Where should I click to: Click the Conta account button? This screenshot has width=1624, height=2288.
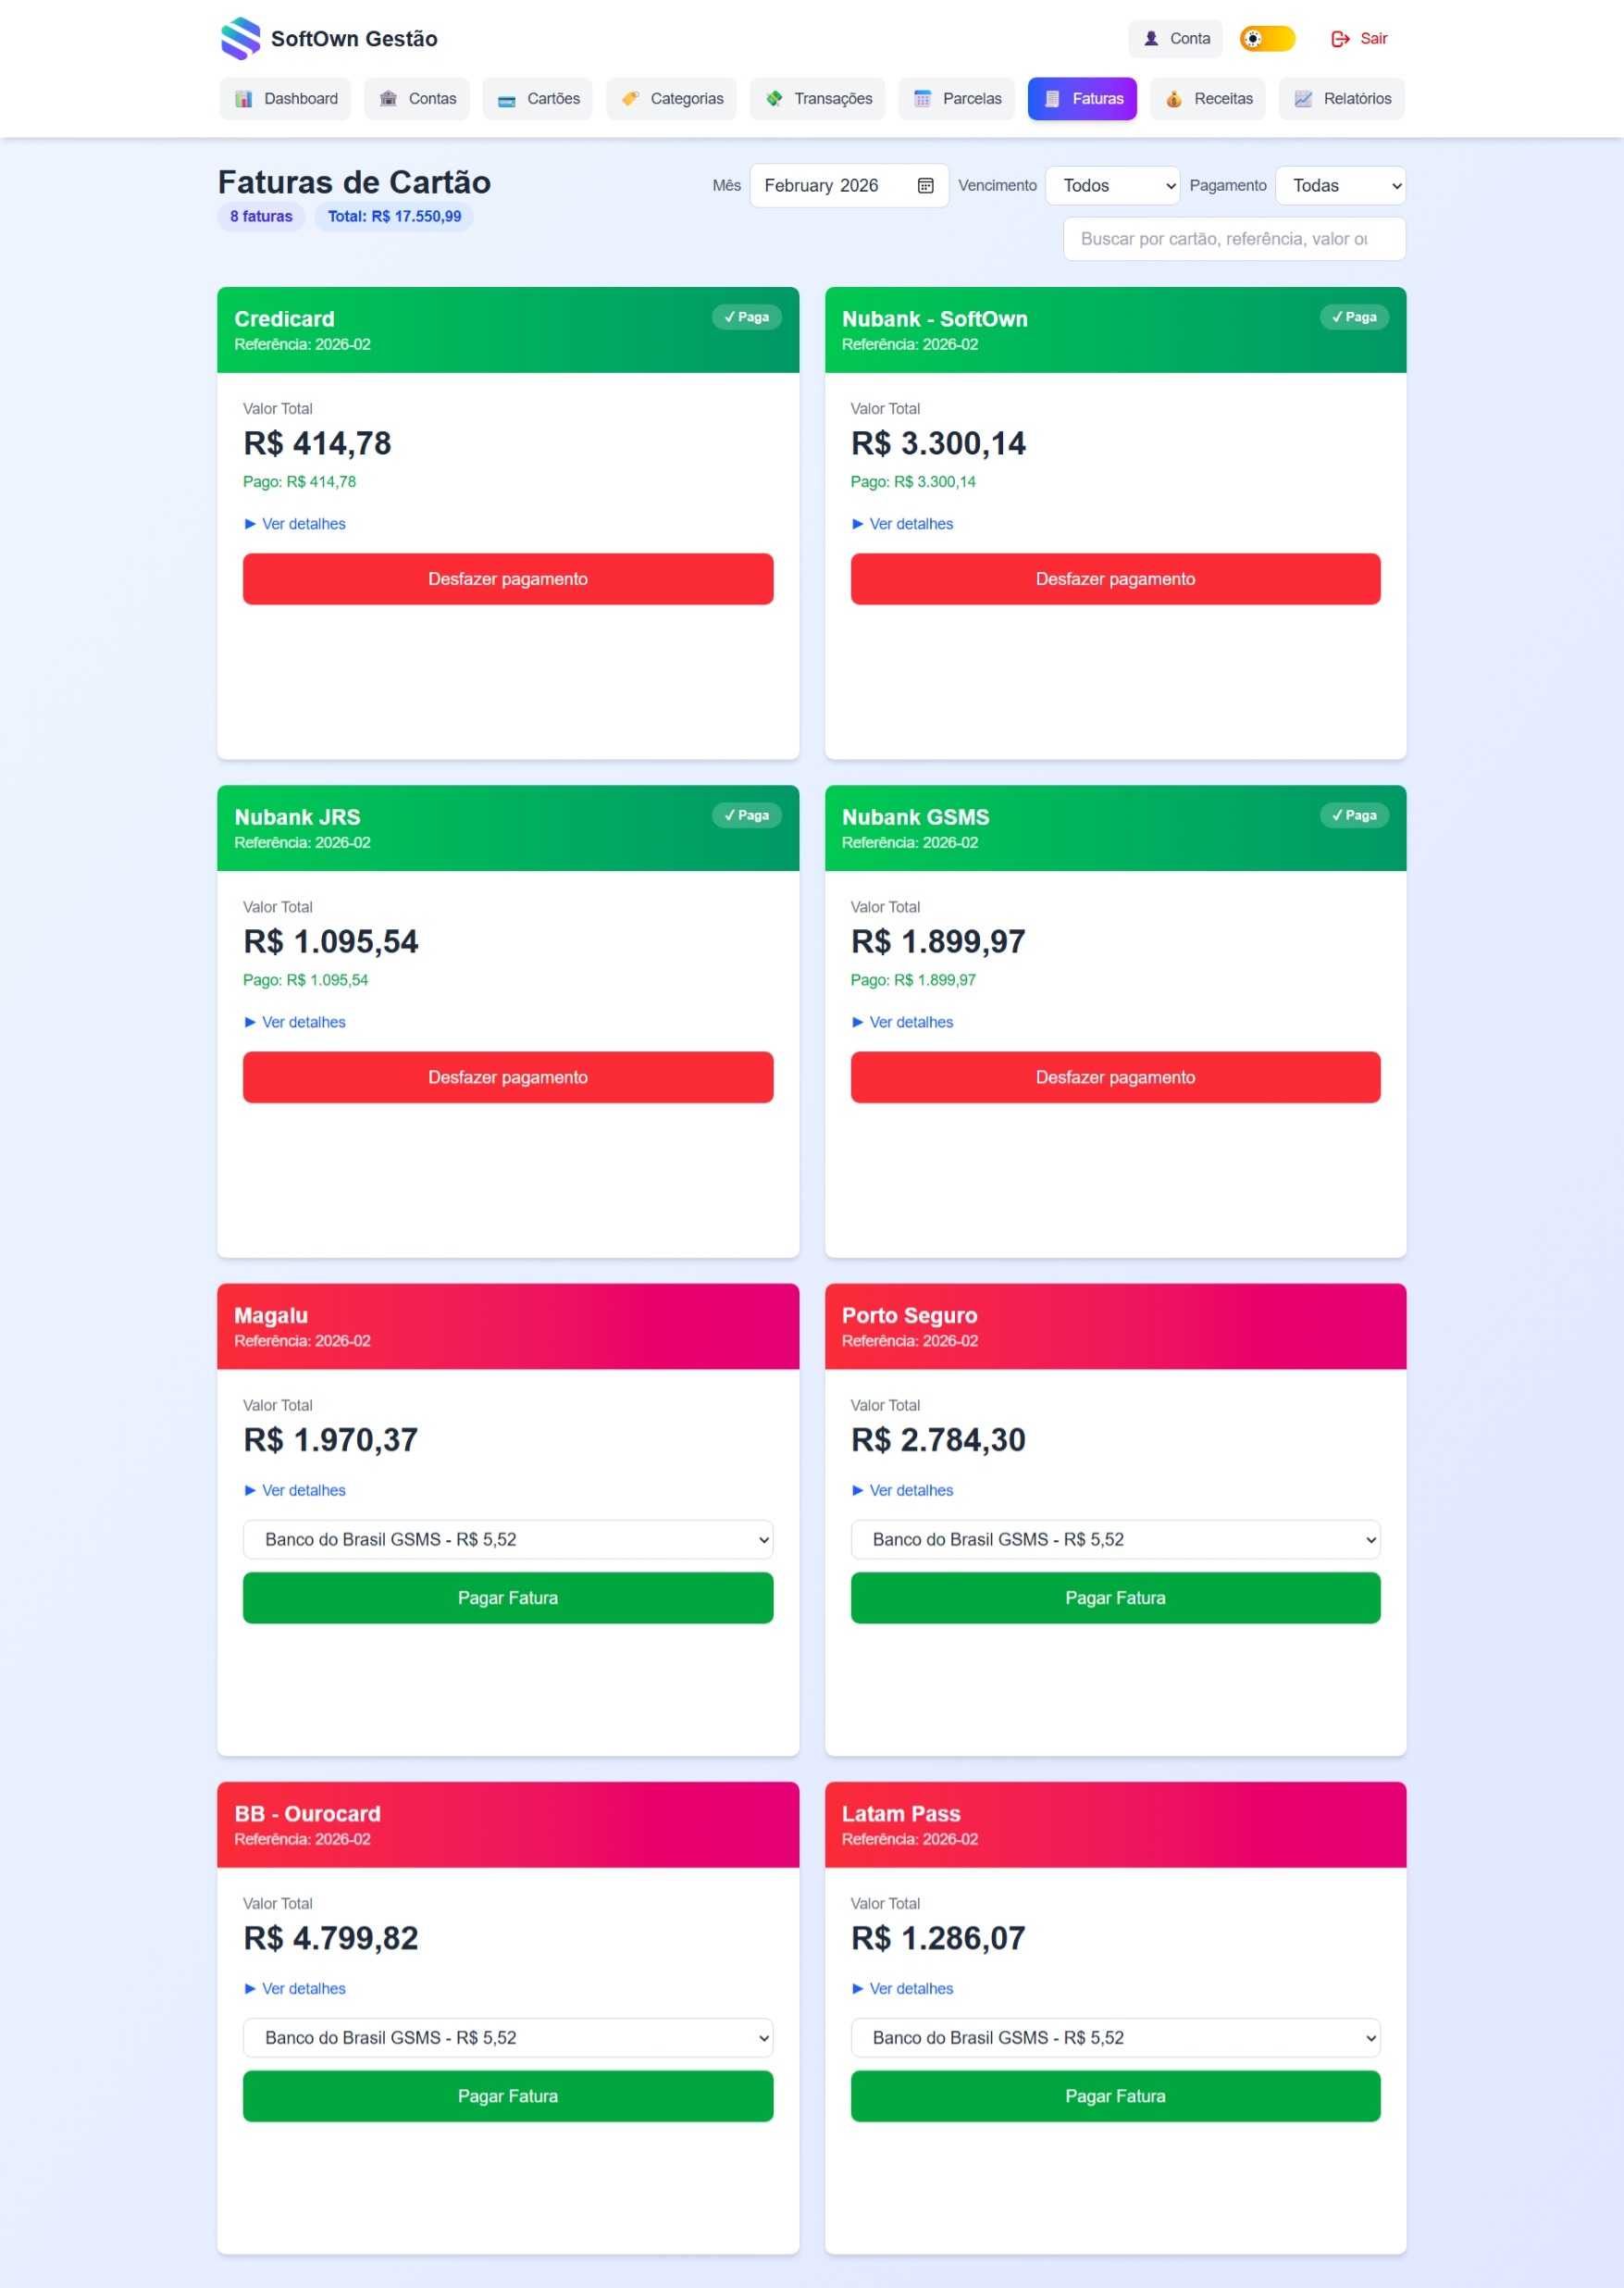[1175, 39]
